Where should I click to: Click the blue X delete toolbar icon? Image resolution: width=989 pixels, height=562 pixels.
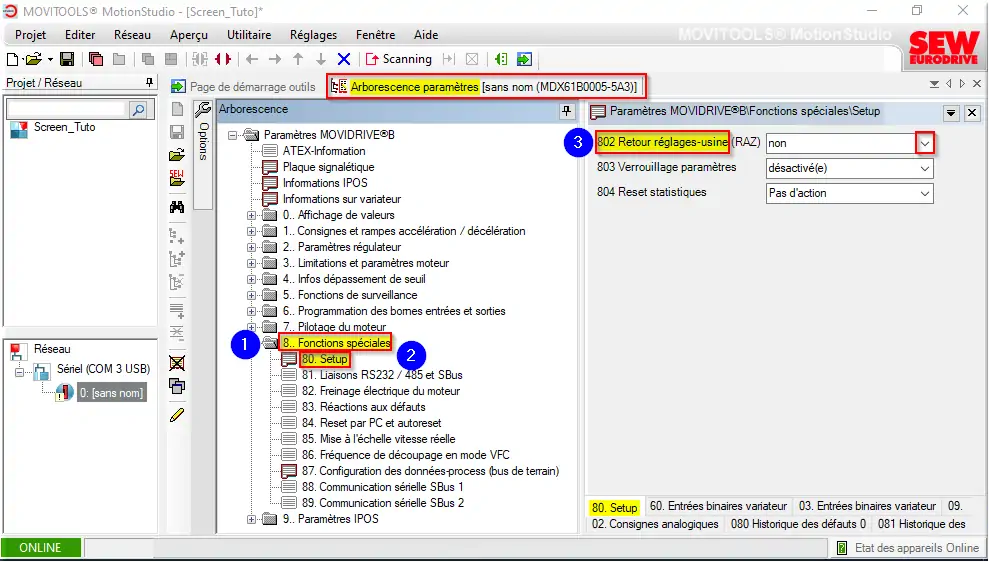[x=344, y=59]
